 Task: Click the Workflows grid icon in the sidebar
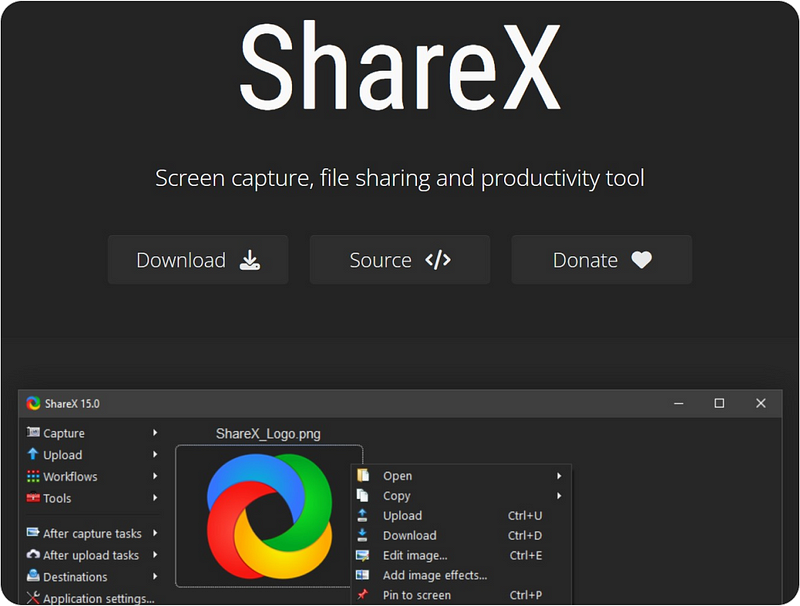tap(33, 476)
